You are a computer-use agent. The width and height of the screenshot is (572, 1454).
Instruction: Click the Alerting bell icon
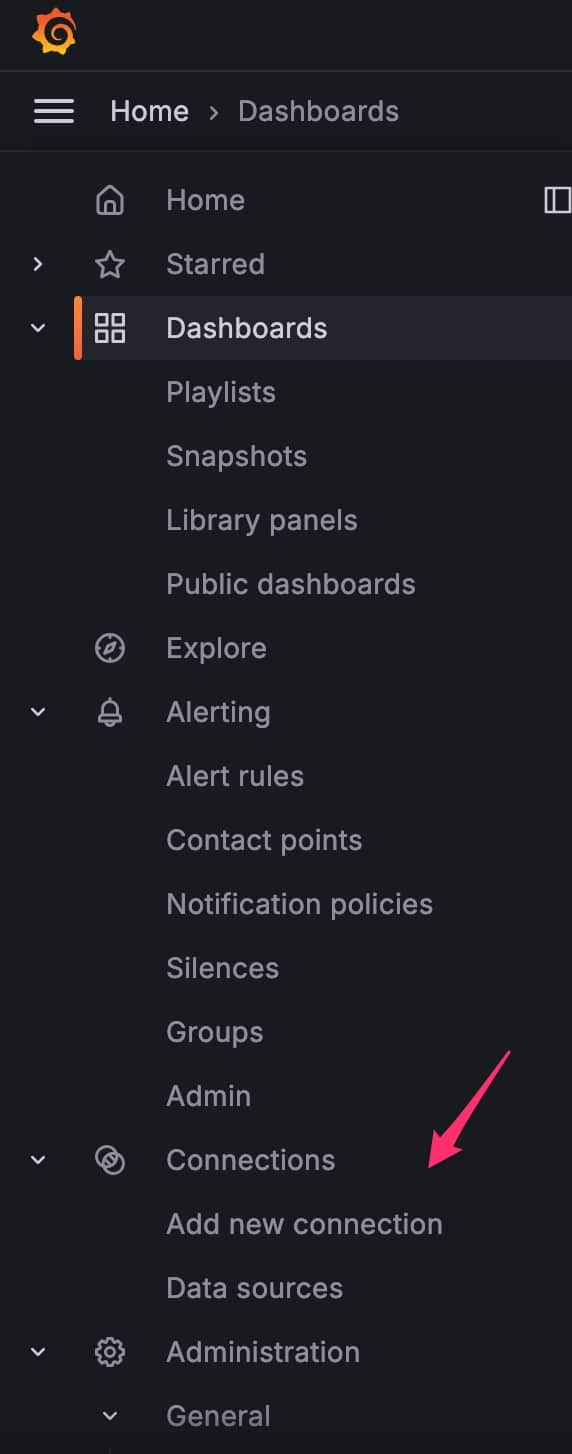point(110,712)
